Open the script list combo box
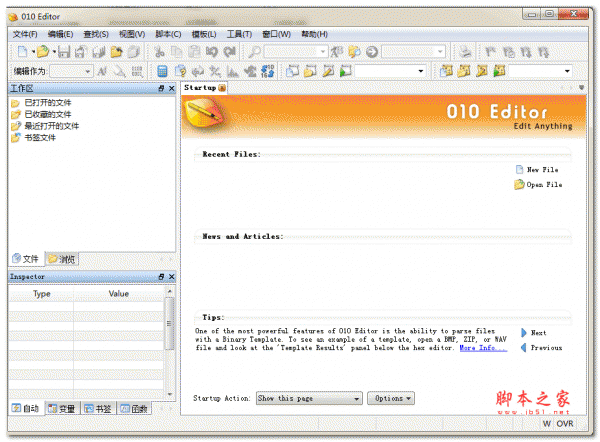This screenshot has width=600, height=442. point(390,71)
